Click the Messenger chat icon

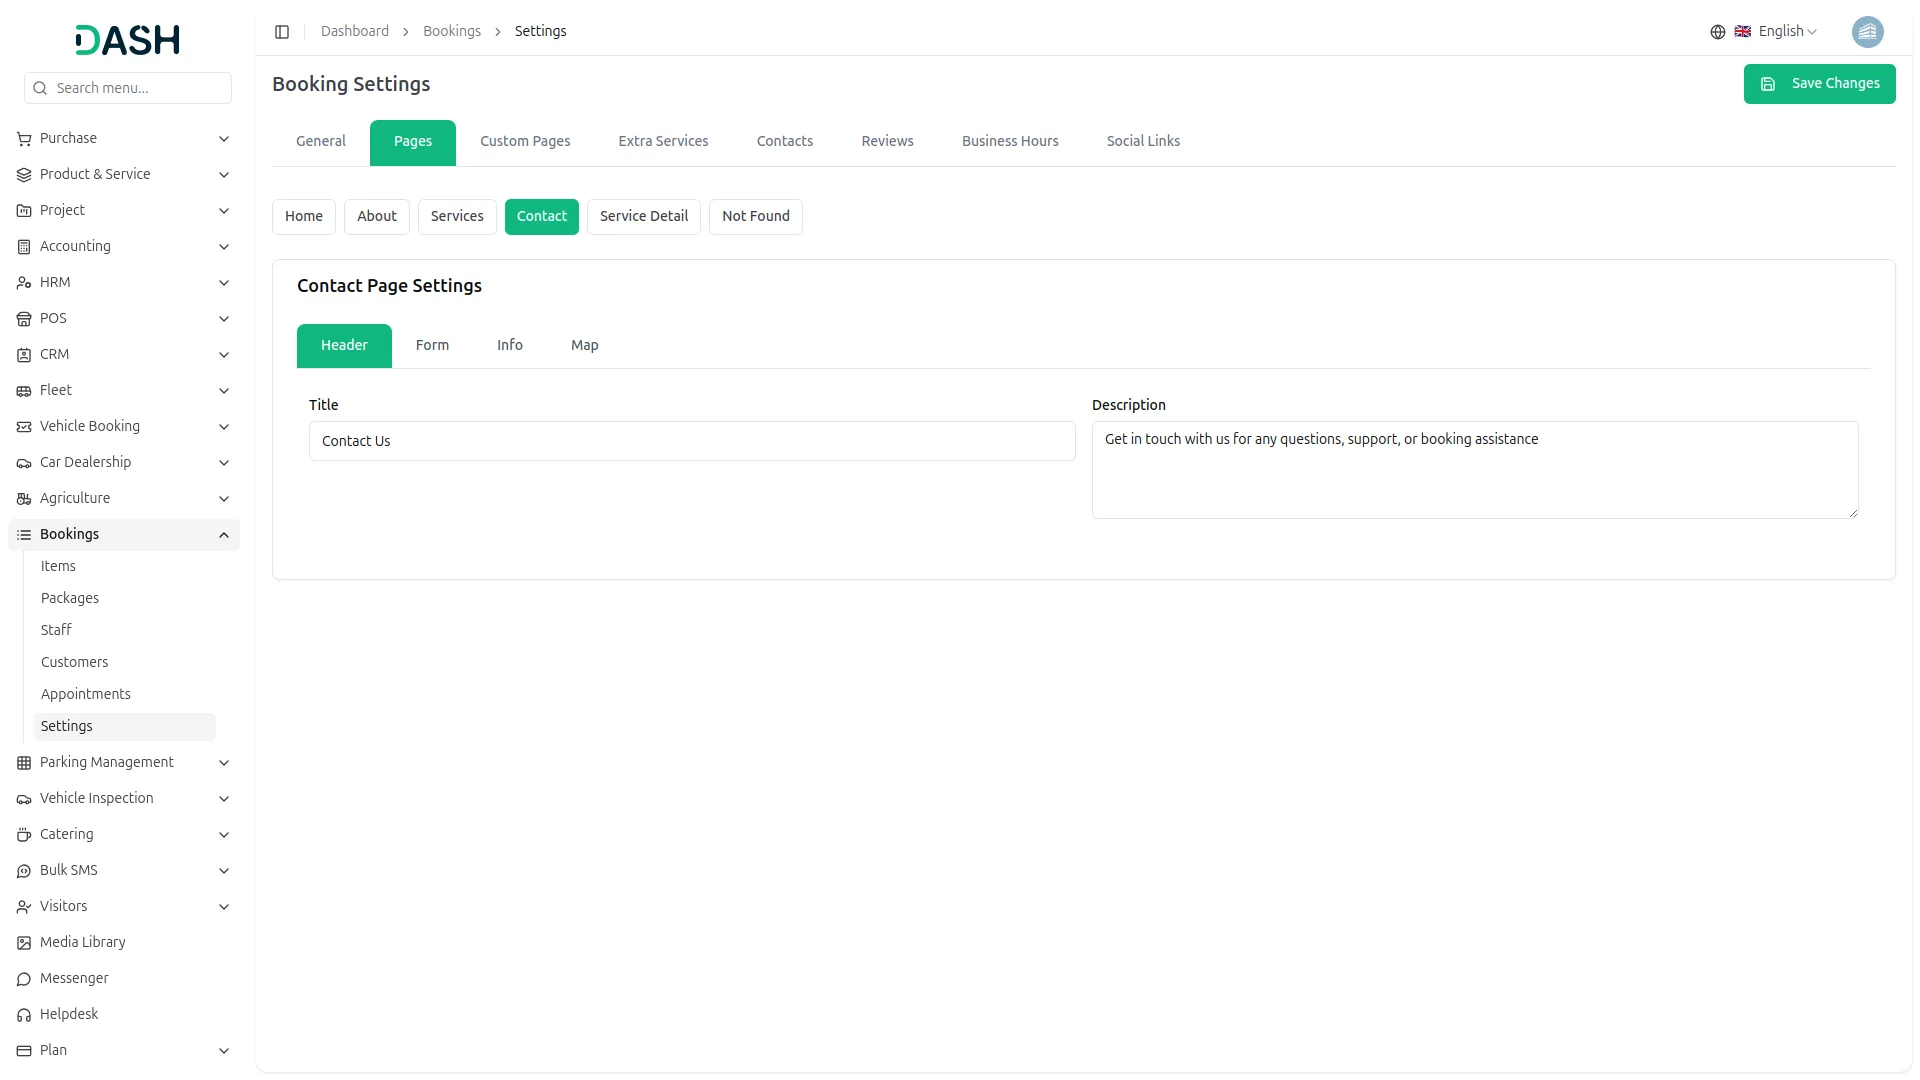[24, 979]
